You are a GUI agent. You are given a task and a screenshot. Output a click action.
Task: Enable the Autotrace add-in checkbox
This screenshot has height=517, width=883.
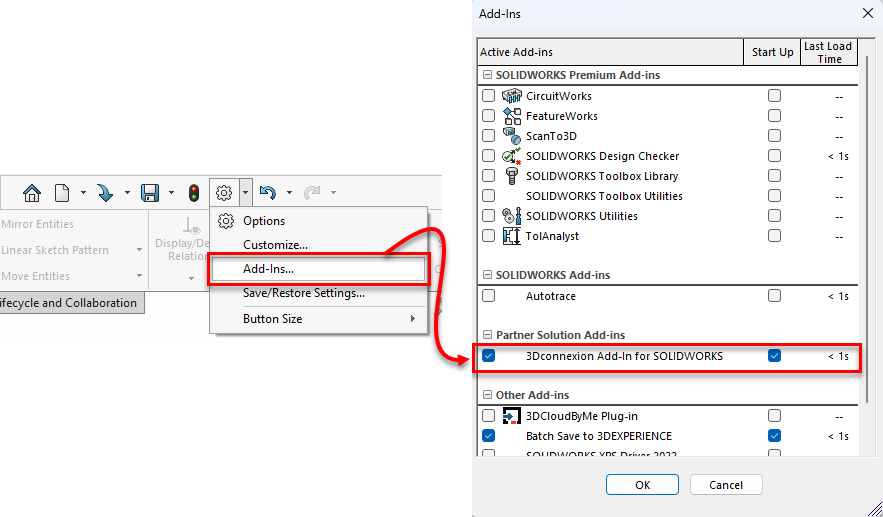(x=488, y=296)
